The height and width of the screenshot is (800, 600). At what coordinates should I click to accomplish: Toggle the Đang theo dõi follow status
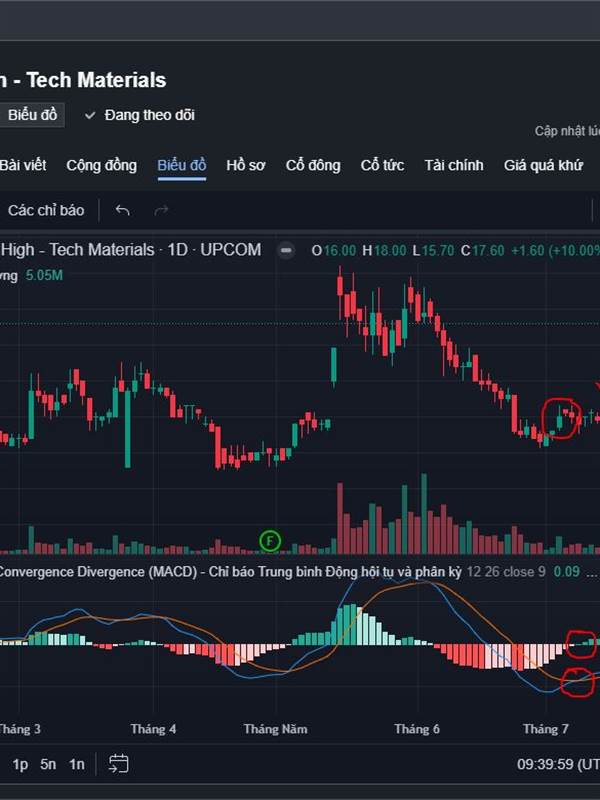click(140, 115)
